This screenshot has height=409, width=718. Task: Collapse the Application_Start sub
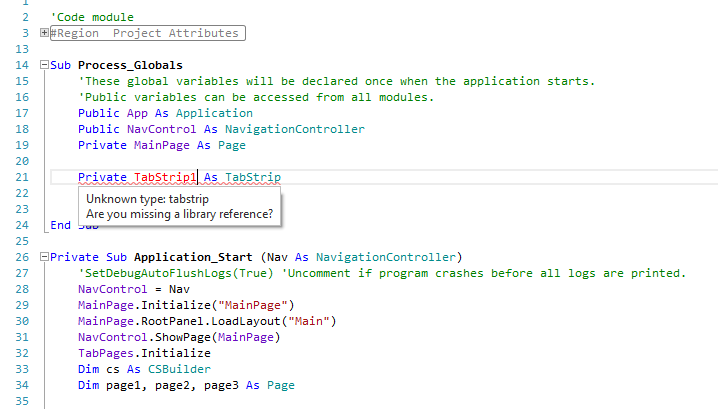[43, 257]
